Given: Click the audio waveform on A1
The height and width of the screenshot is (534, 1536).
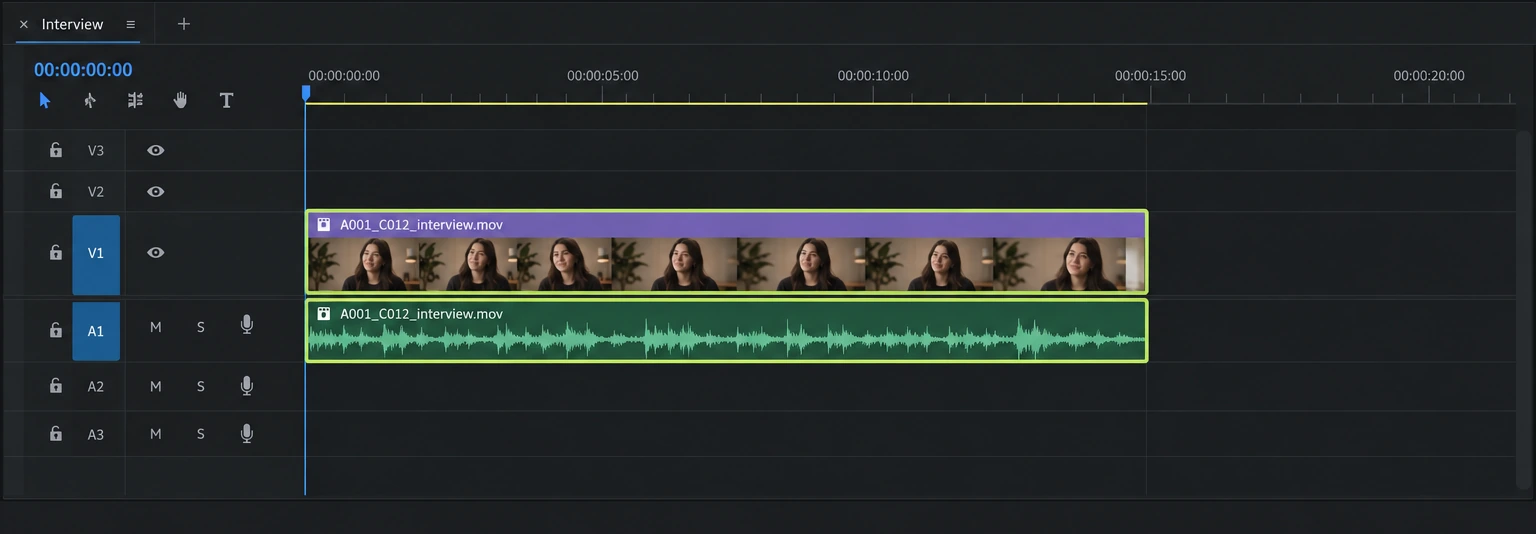Looking at the screenshot, I should point(726,341).
